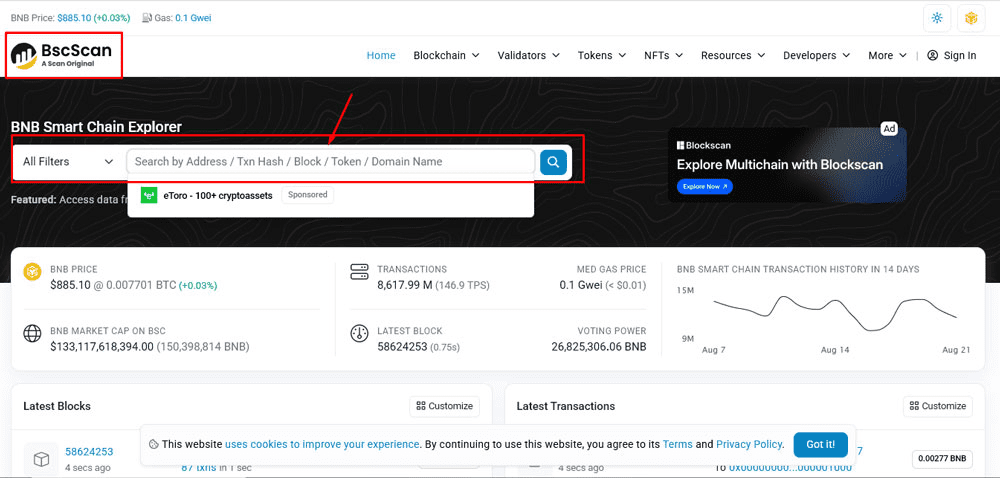
Task: Click the Sign In link
Action: (952, 56)
